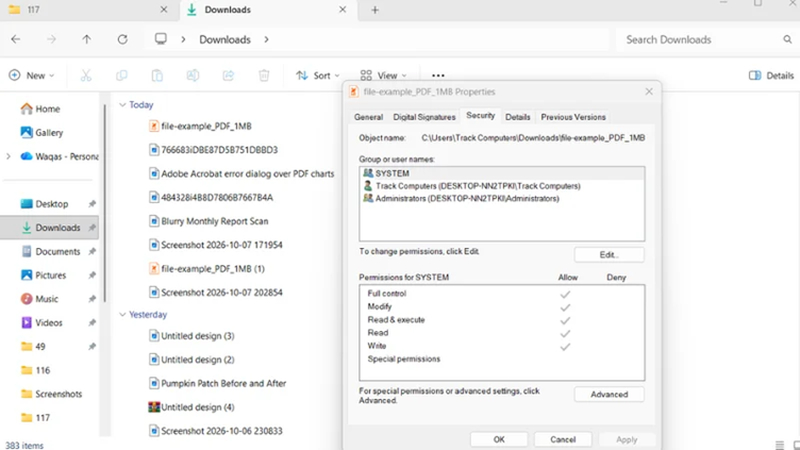Open the Previous Versions tab

(573, 117)
